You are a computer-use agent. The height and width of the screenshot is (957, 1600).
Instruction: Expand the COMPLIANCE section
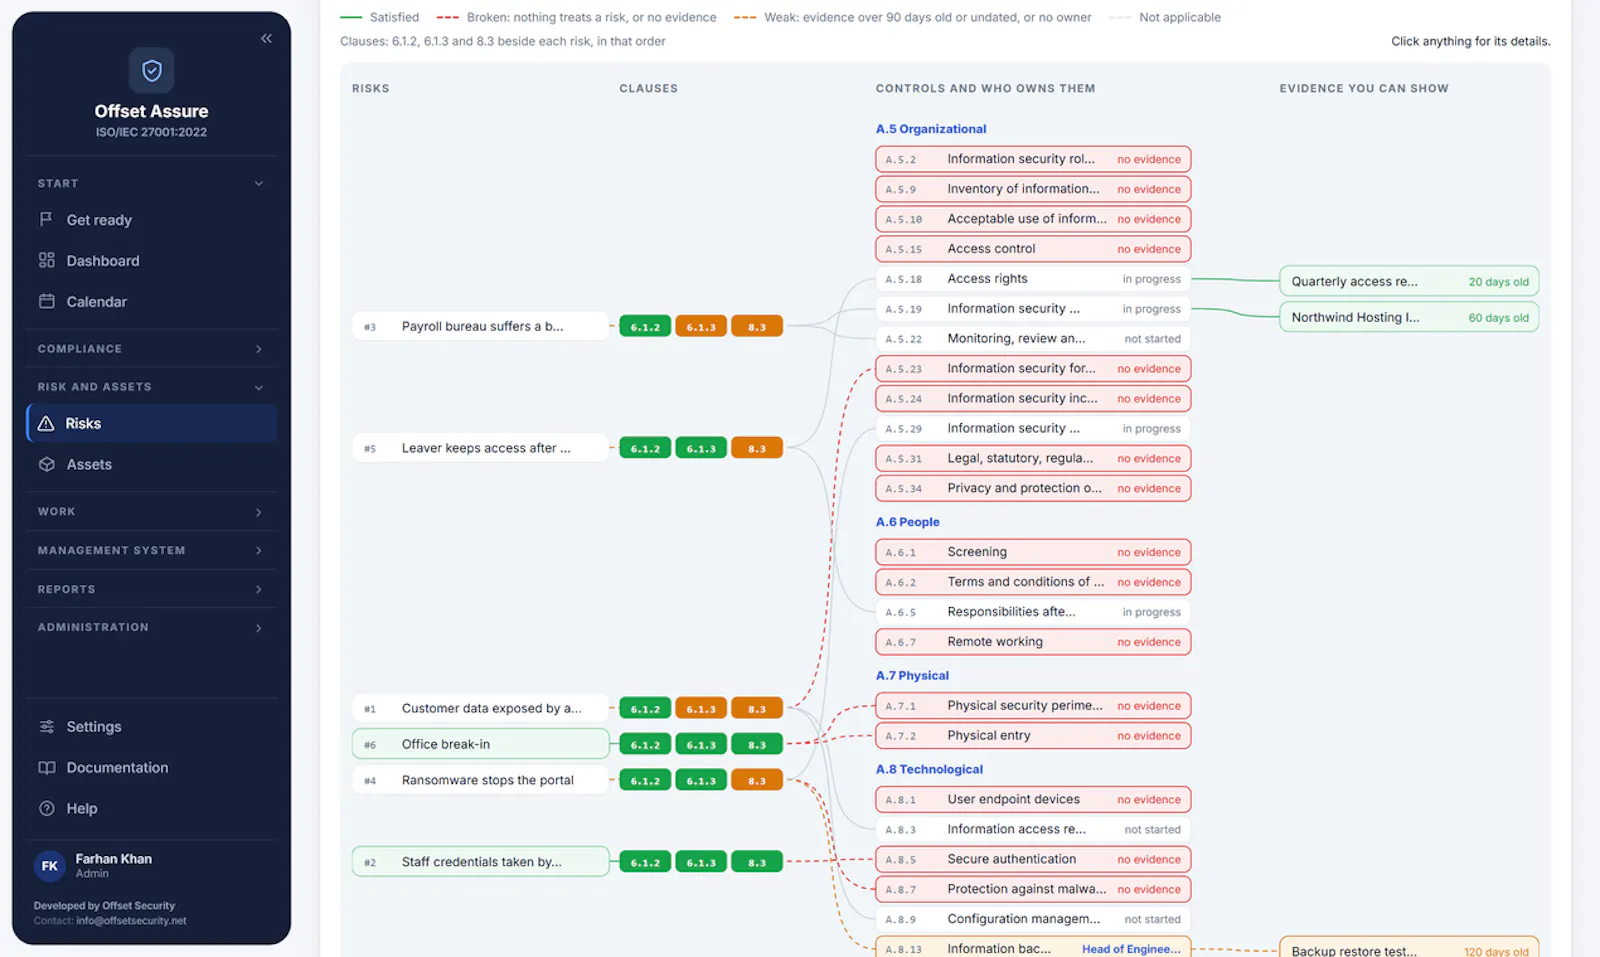pos(151,349)
